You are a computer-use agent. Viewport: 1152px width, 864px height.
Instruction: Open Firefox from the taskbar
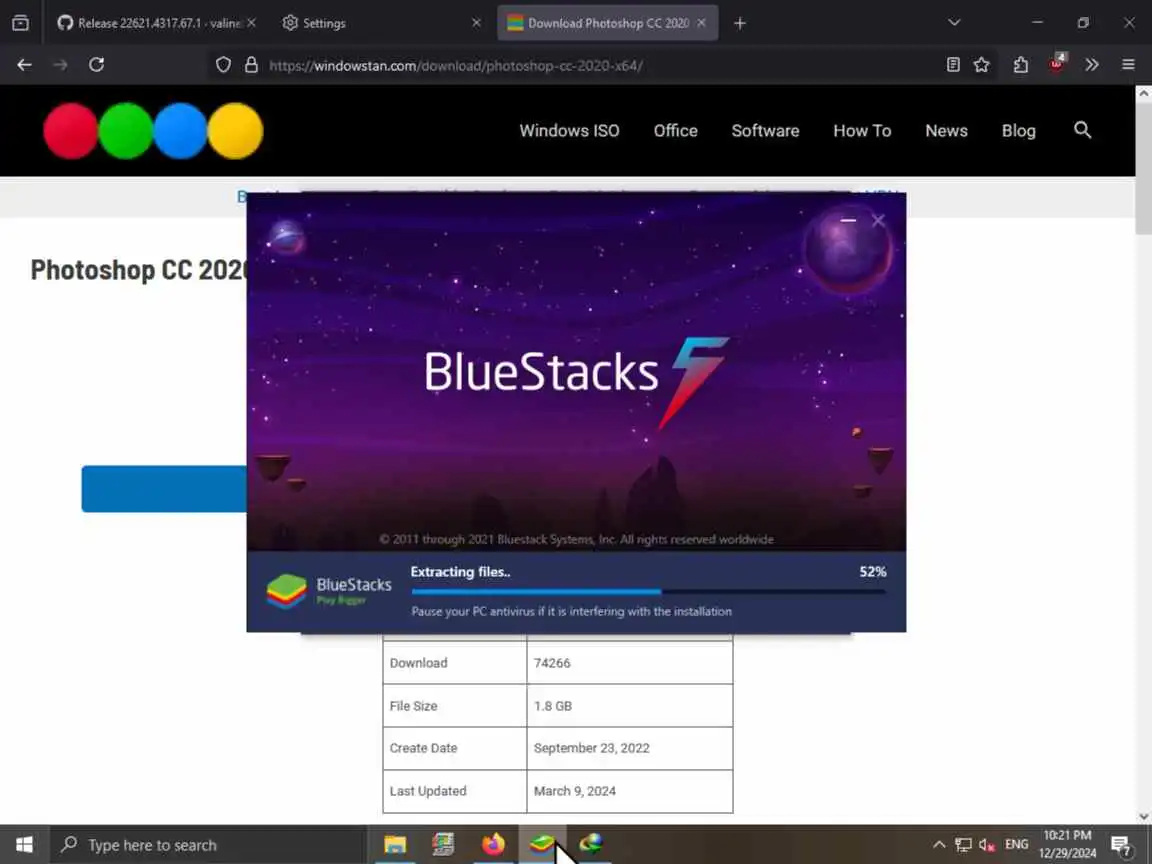[493, 845]
